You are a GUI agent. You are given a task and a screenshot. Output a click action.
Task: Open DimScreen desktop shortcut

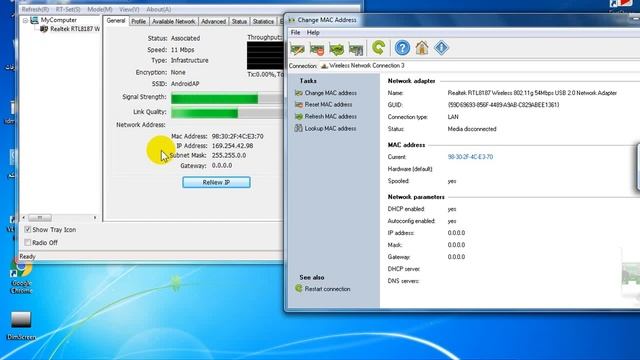[21, 325]
